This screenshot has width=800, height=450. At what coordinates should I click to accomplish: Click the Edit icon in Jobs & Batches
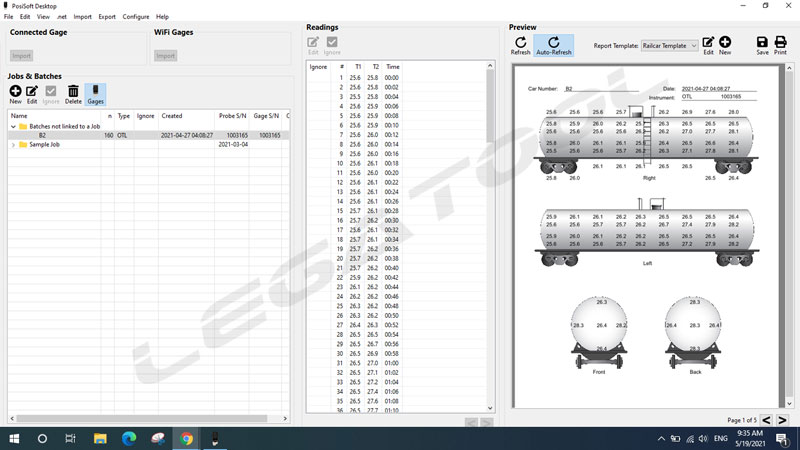[32, 94]
